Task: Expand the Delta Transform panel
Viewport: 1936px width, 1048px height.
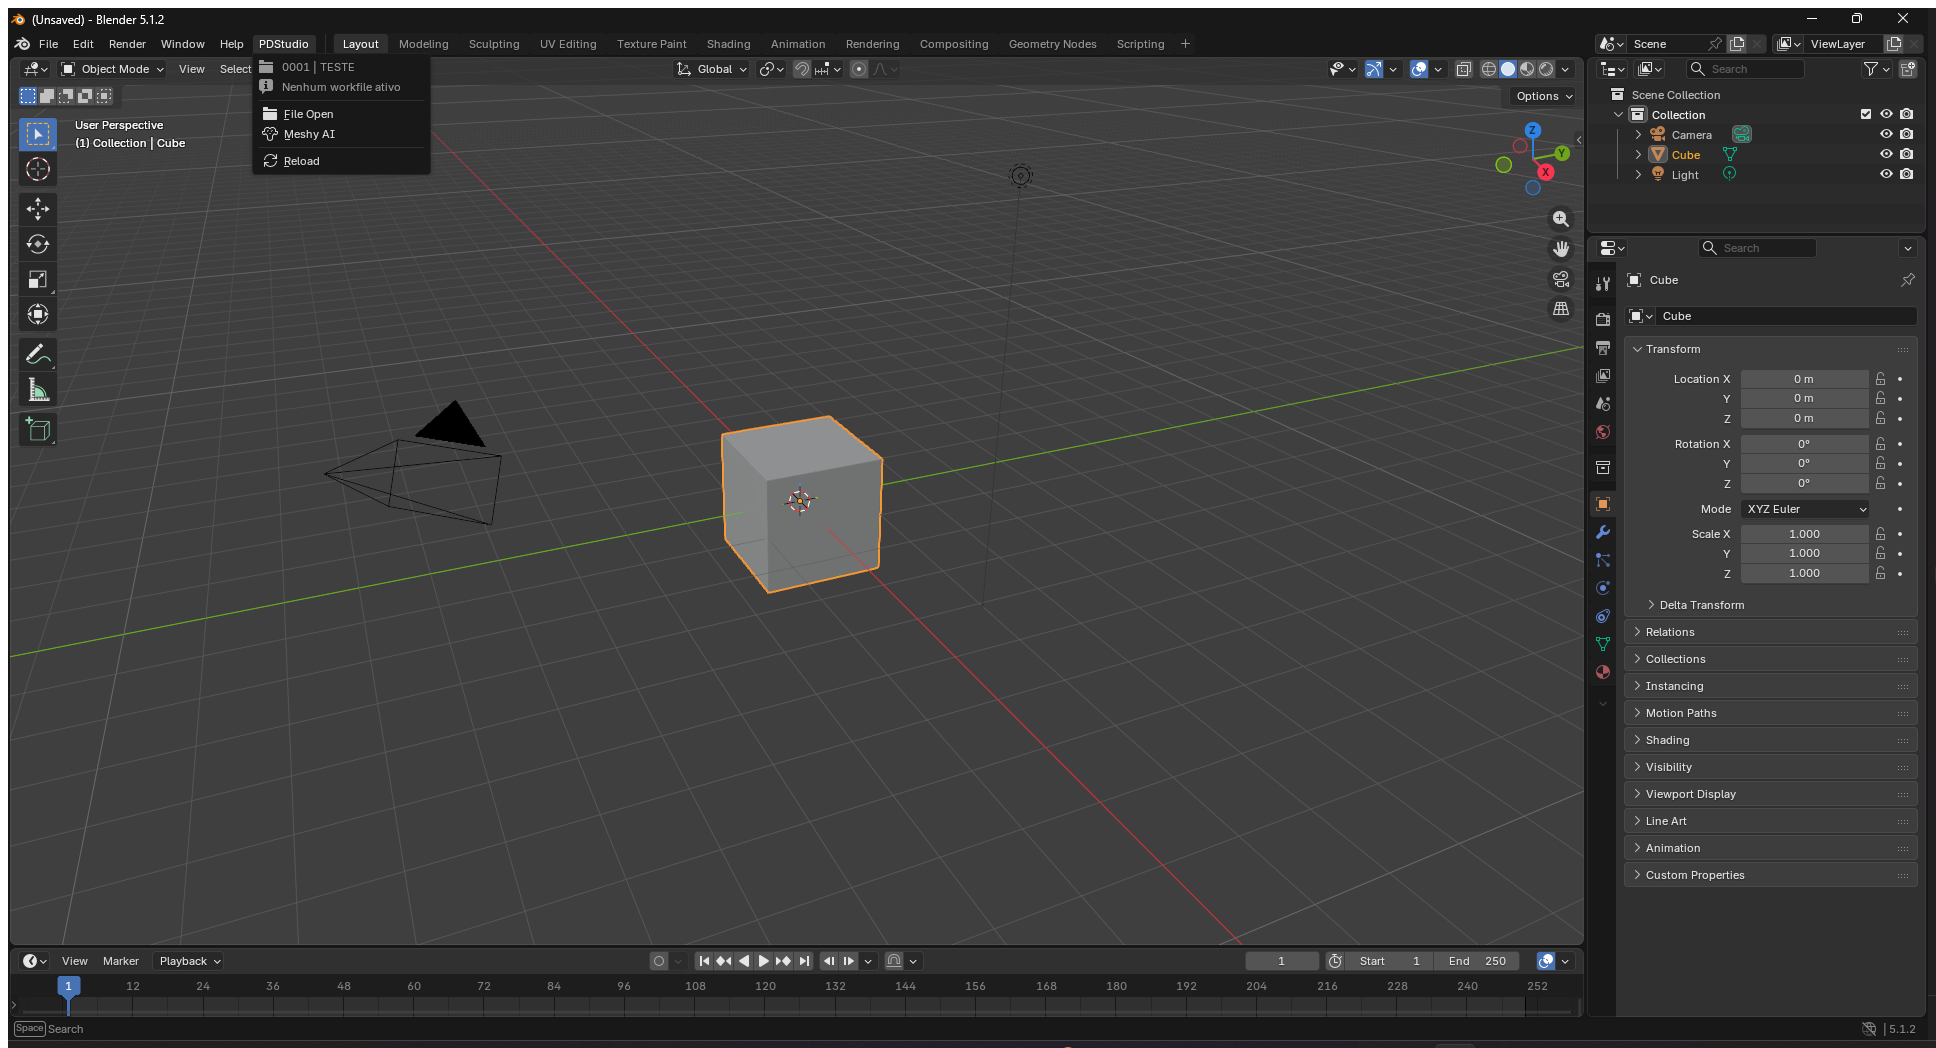Action: pos(1700,605)
